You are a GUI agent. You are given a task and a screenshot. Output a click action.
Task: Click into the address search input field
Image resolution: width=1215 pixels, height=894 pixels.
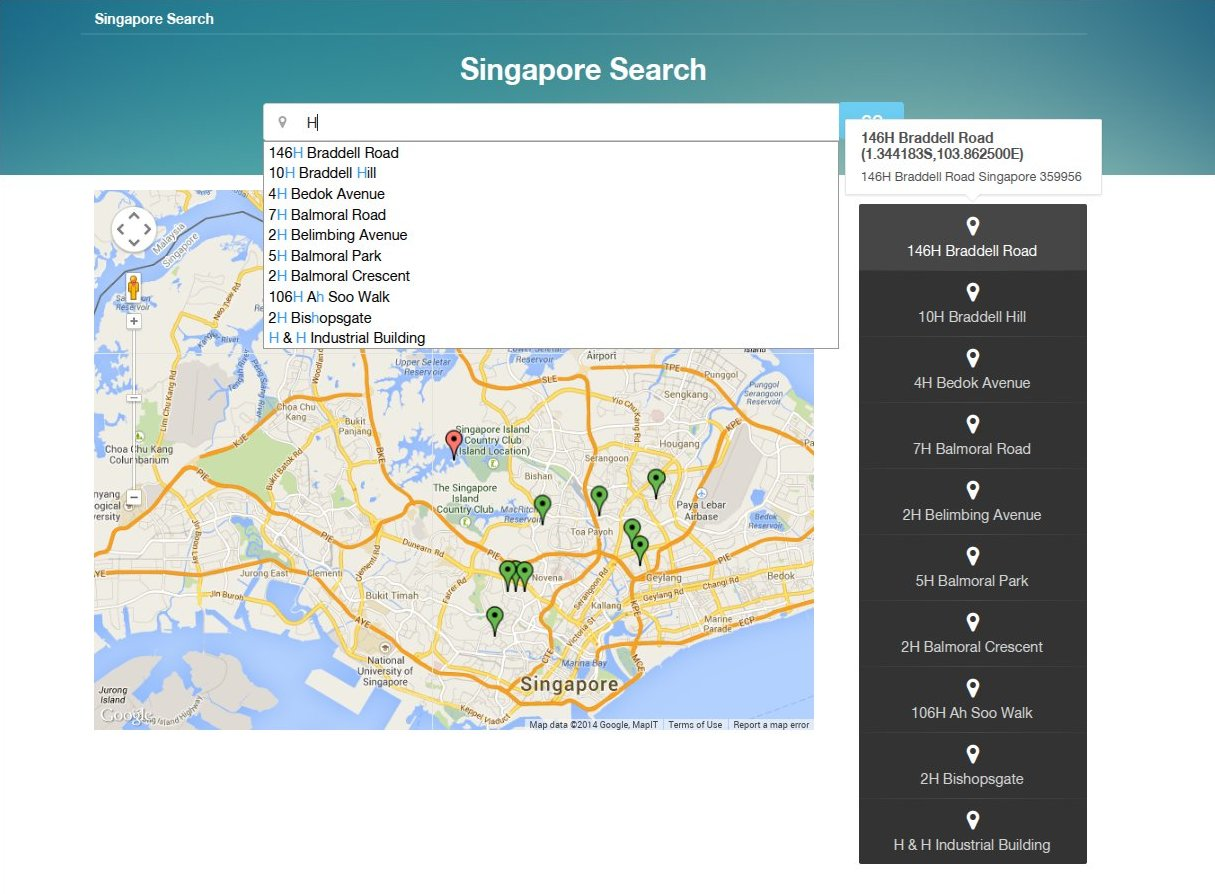(560, 122)
